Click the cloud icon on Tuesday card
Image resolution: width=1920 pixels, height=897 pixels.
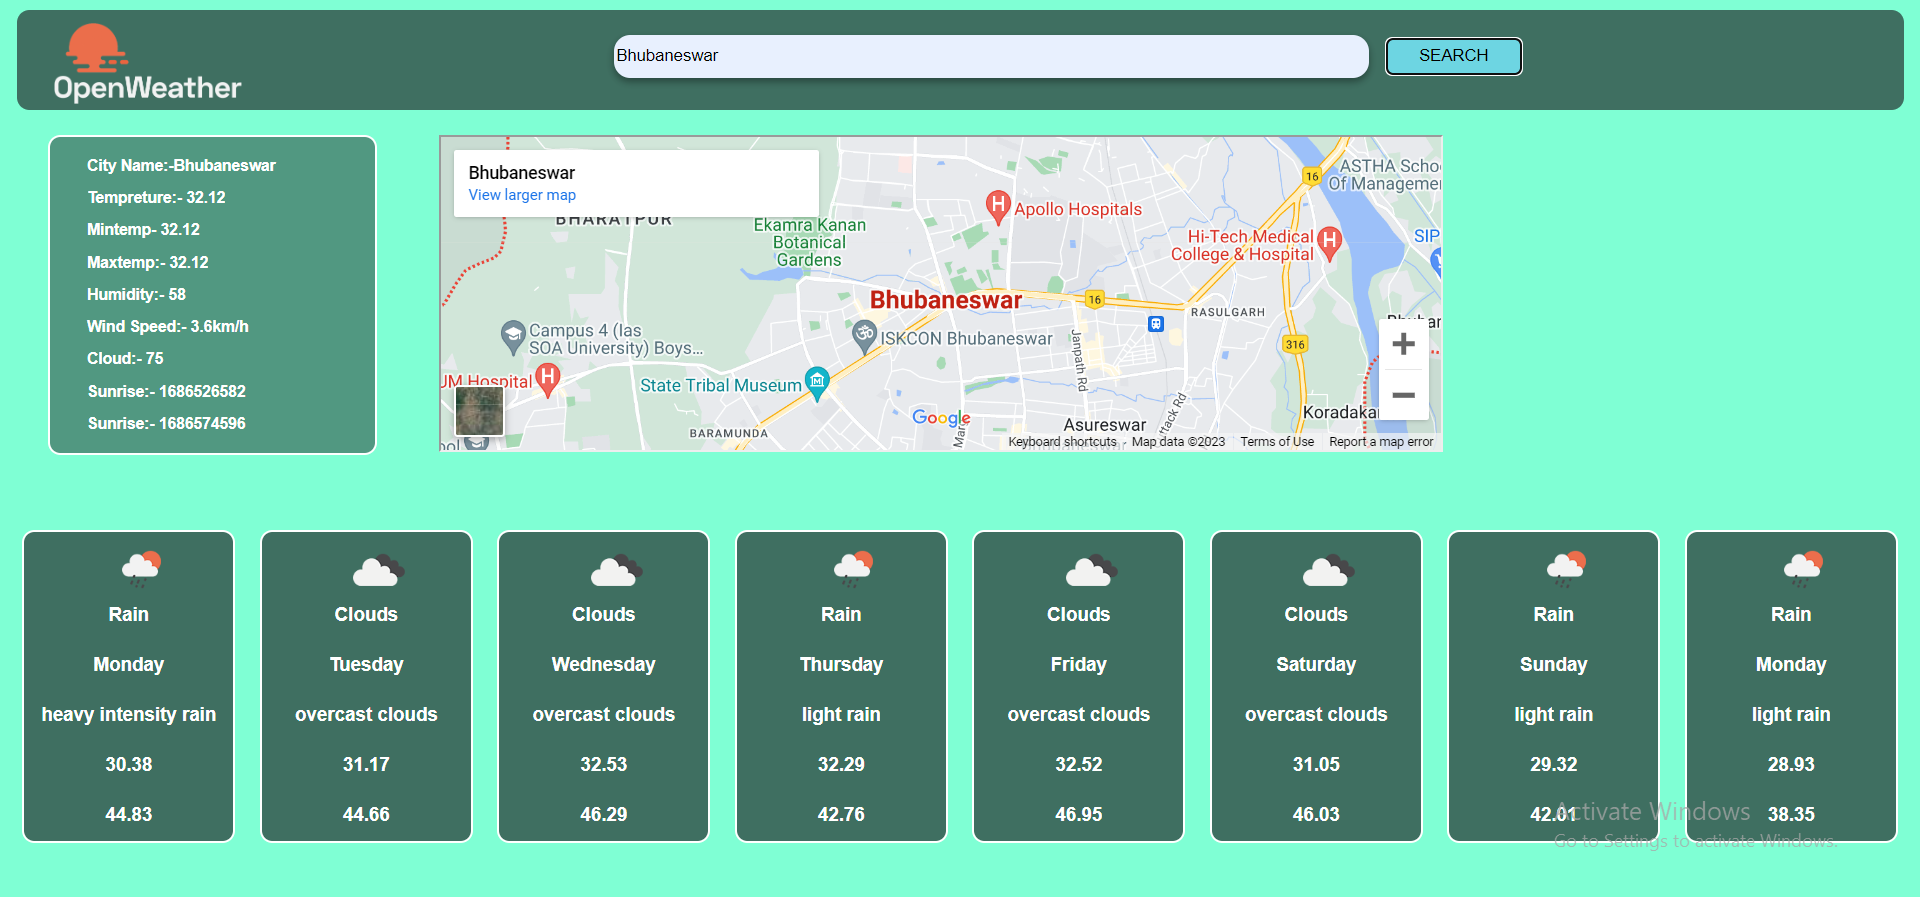click(377, 571)
